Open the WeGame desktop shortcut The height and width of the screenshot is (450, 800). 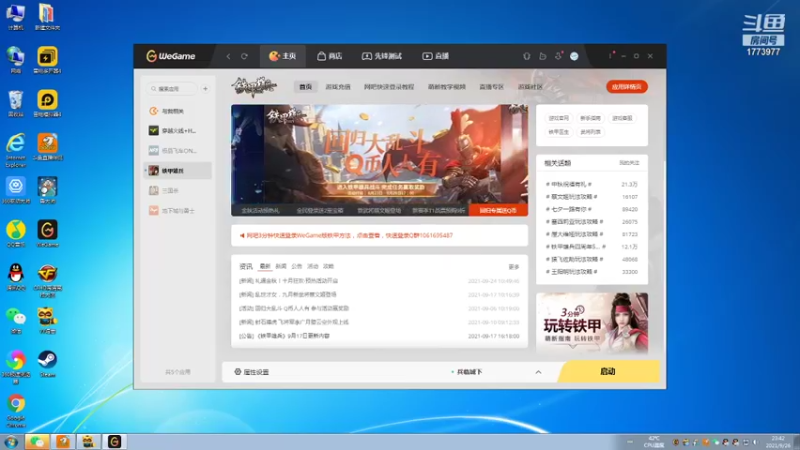[47, 234]
